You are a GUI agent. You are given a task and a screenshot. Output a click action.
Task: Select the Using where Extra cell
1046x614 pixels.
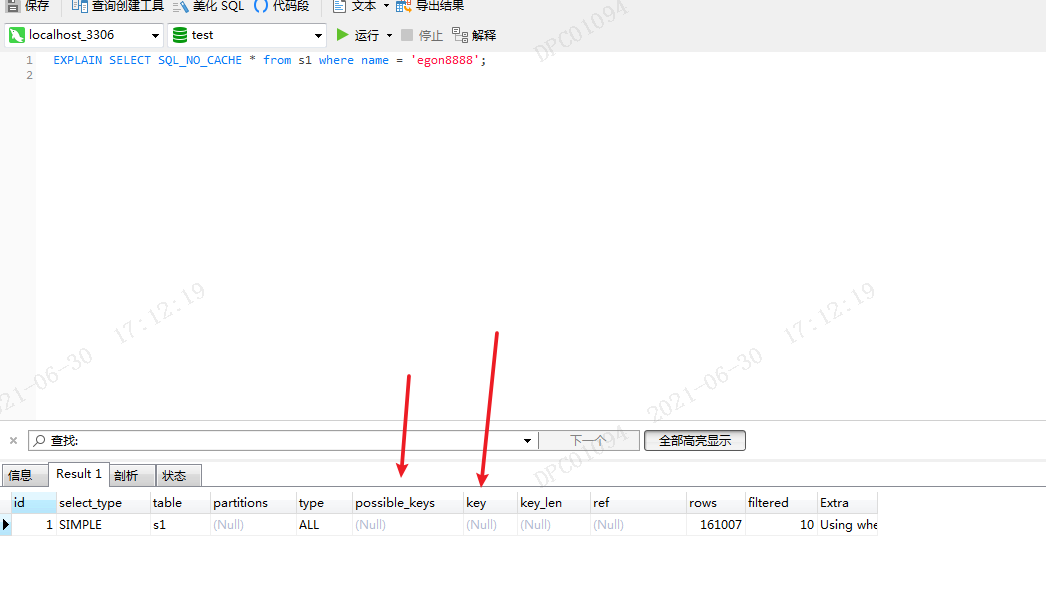[847, 525]
